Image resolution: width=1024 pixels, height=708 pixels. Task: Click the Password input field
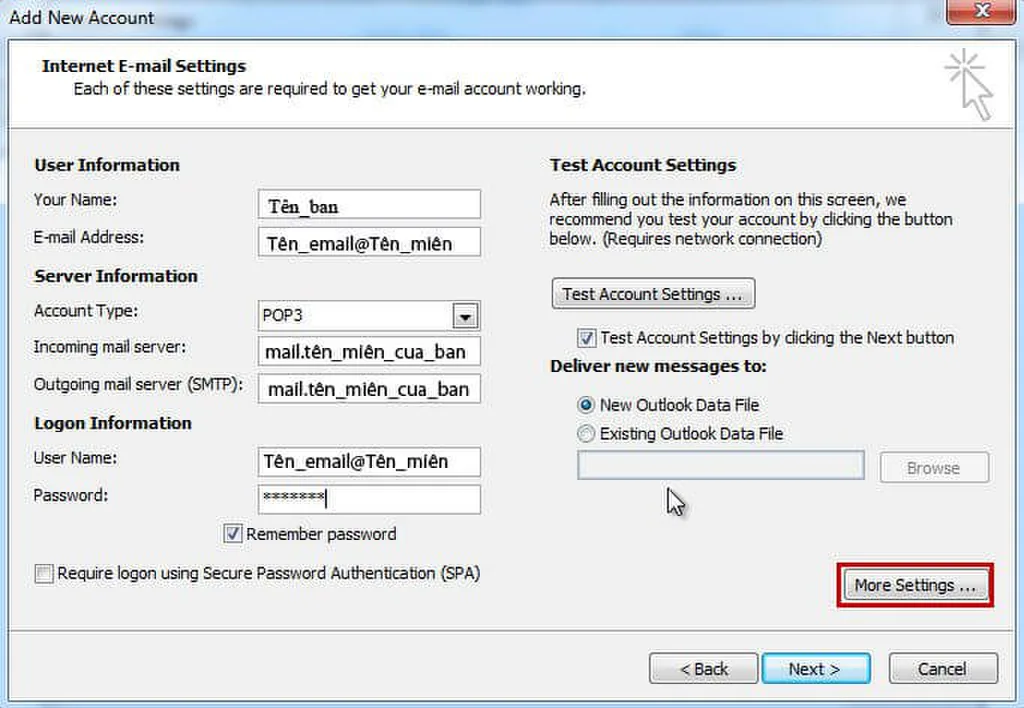click(x=369, y=499)
